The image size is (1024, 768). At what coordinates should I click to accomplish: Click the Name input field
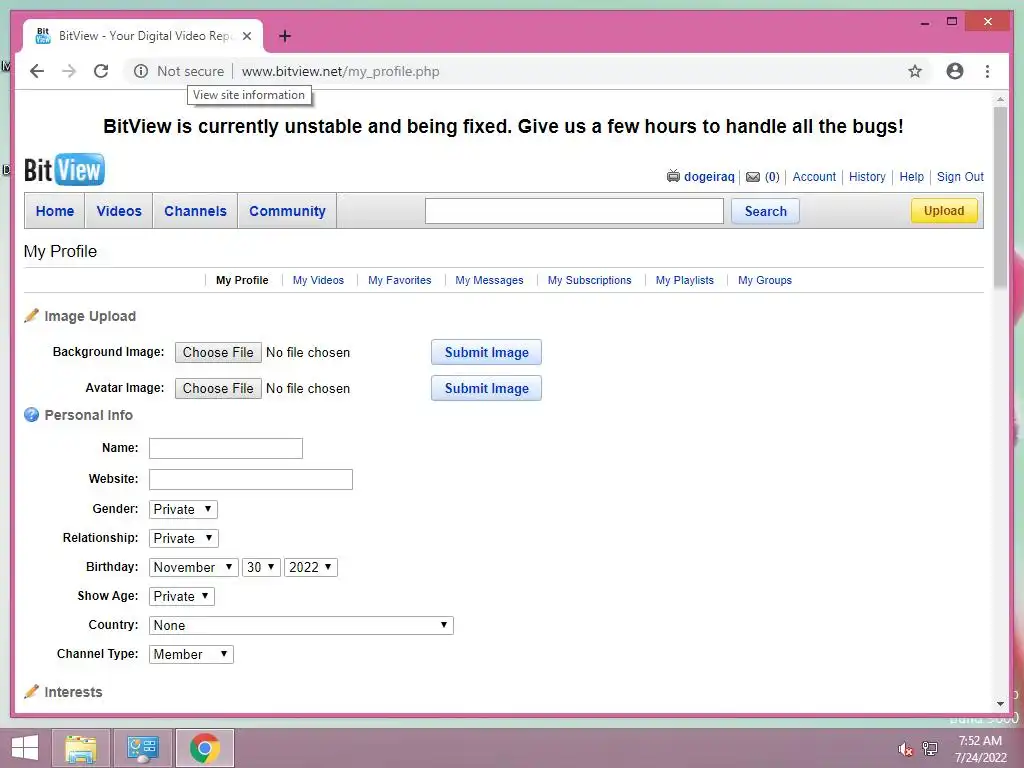click(226, 448)
